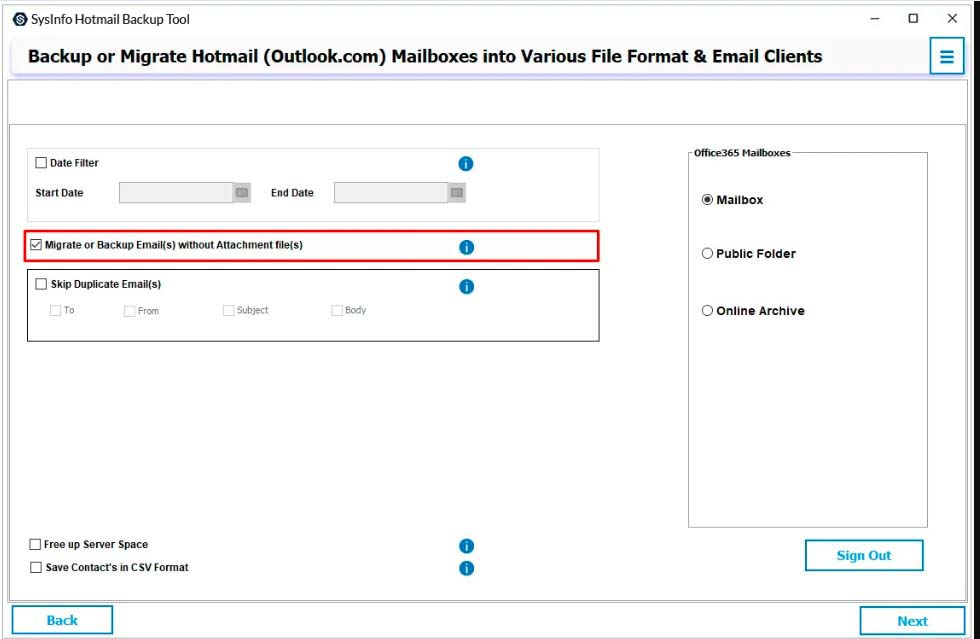Enable Skip Duplicate Email(s) checkbox
The image size is (980, 639).
tap(41, 284)
